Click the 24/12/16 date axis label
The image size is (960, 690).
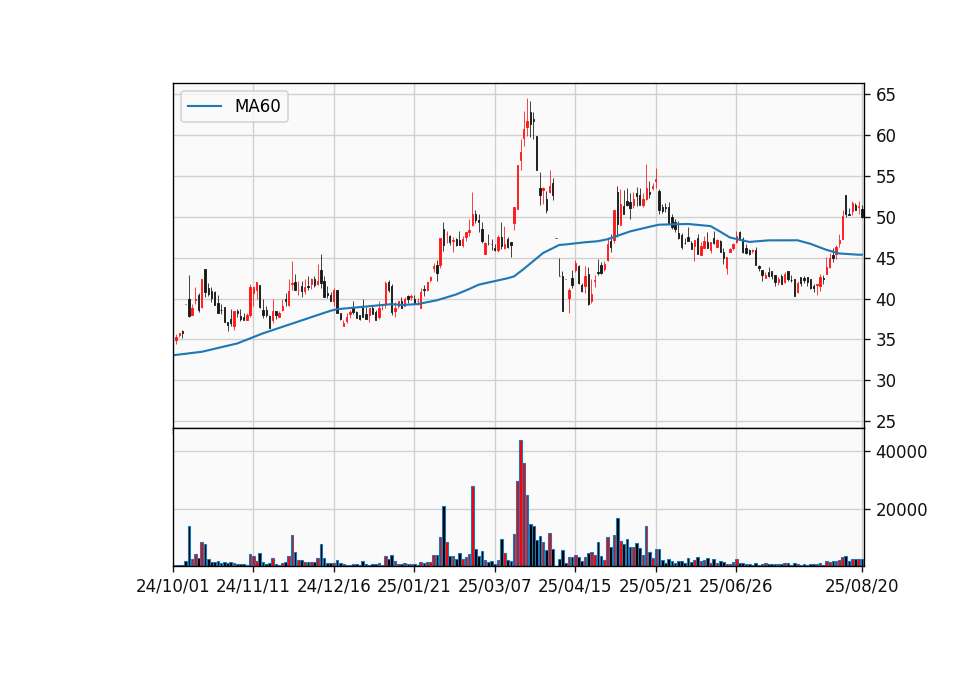pos(334,586)
